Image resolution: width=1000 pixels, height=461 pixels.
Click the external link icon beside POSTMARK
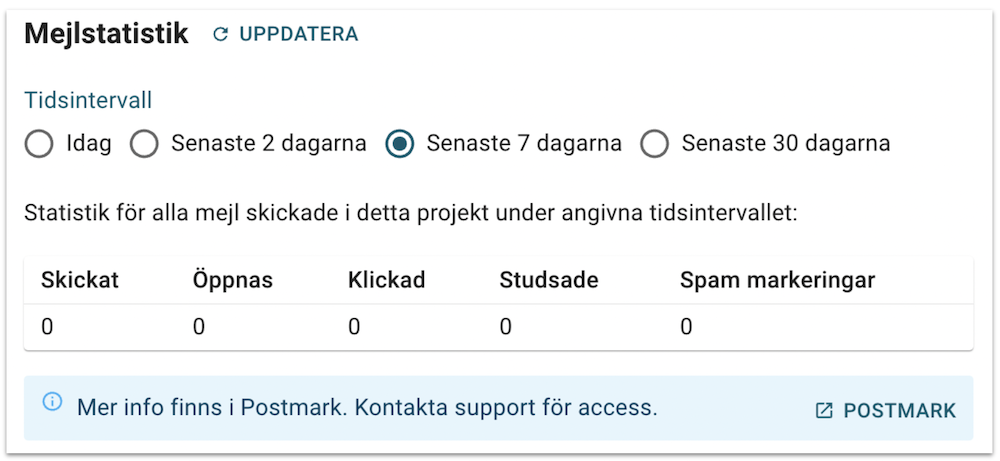pyautogui.click(x=824, y=411)
